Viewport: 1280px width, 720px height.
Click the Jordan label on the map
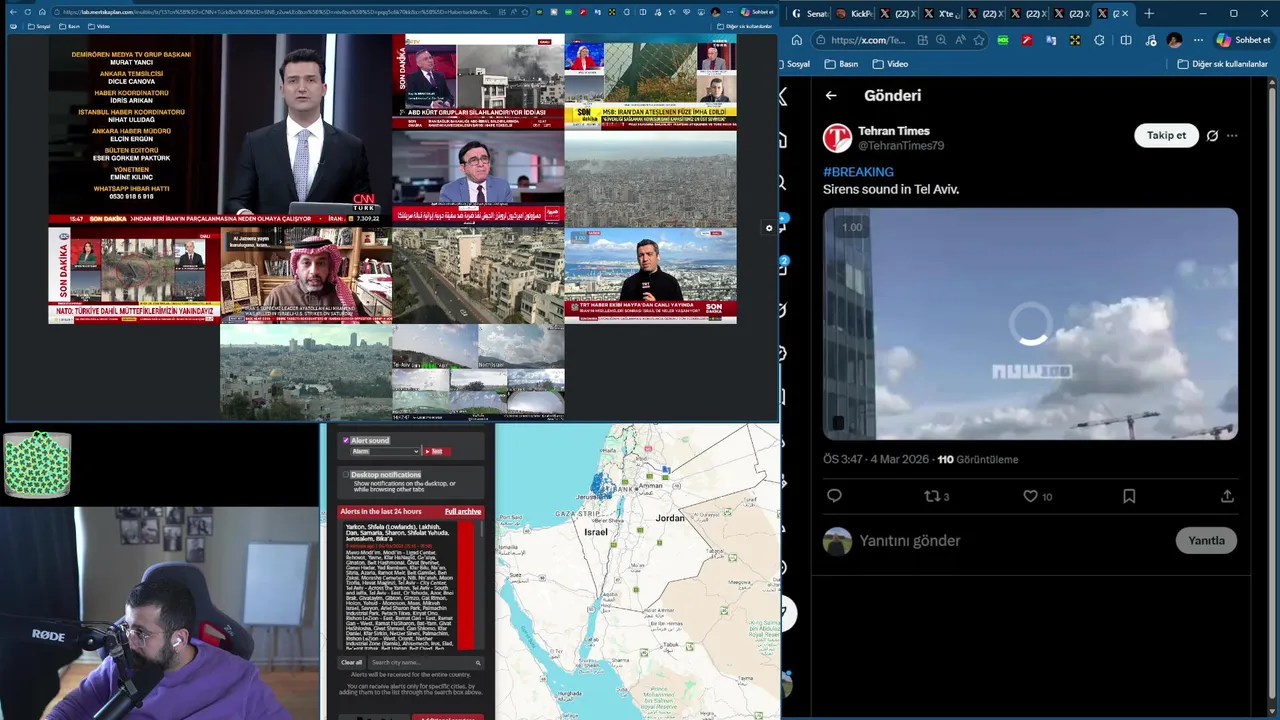point(670,518)
